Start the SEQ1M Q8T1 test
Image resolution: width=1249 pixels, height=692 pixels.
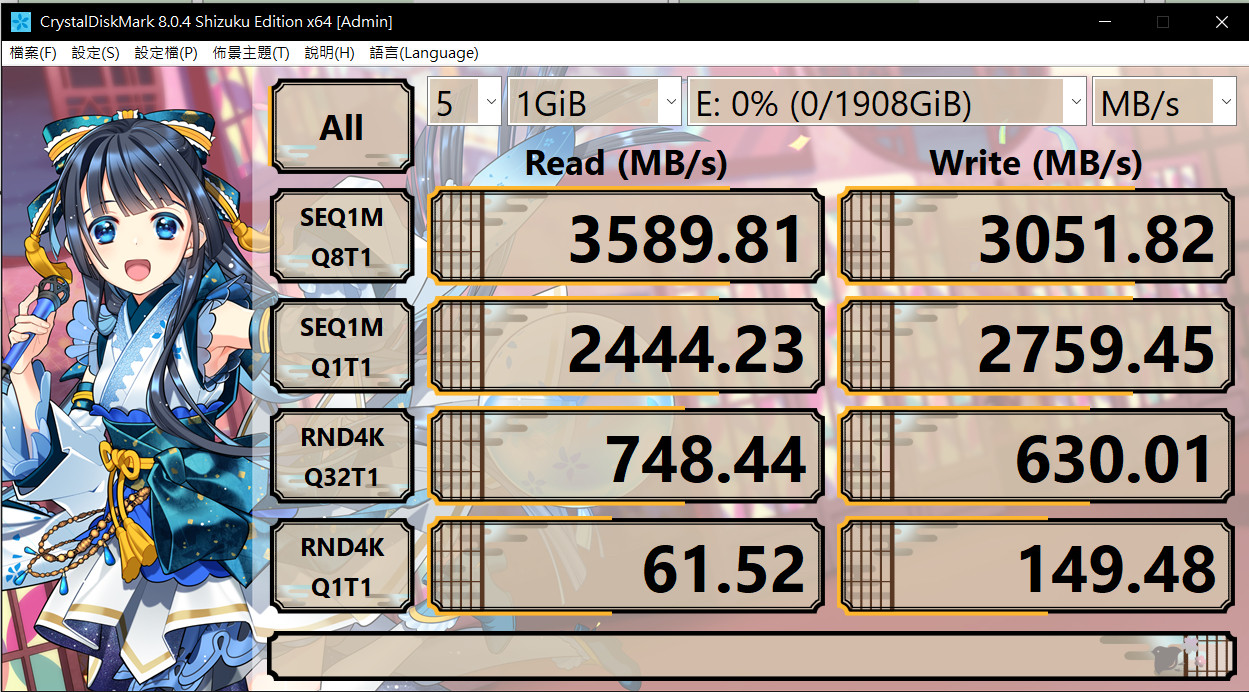point(342,237)
